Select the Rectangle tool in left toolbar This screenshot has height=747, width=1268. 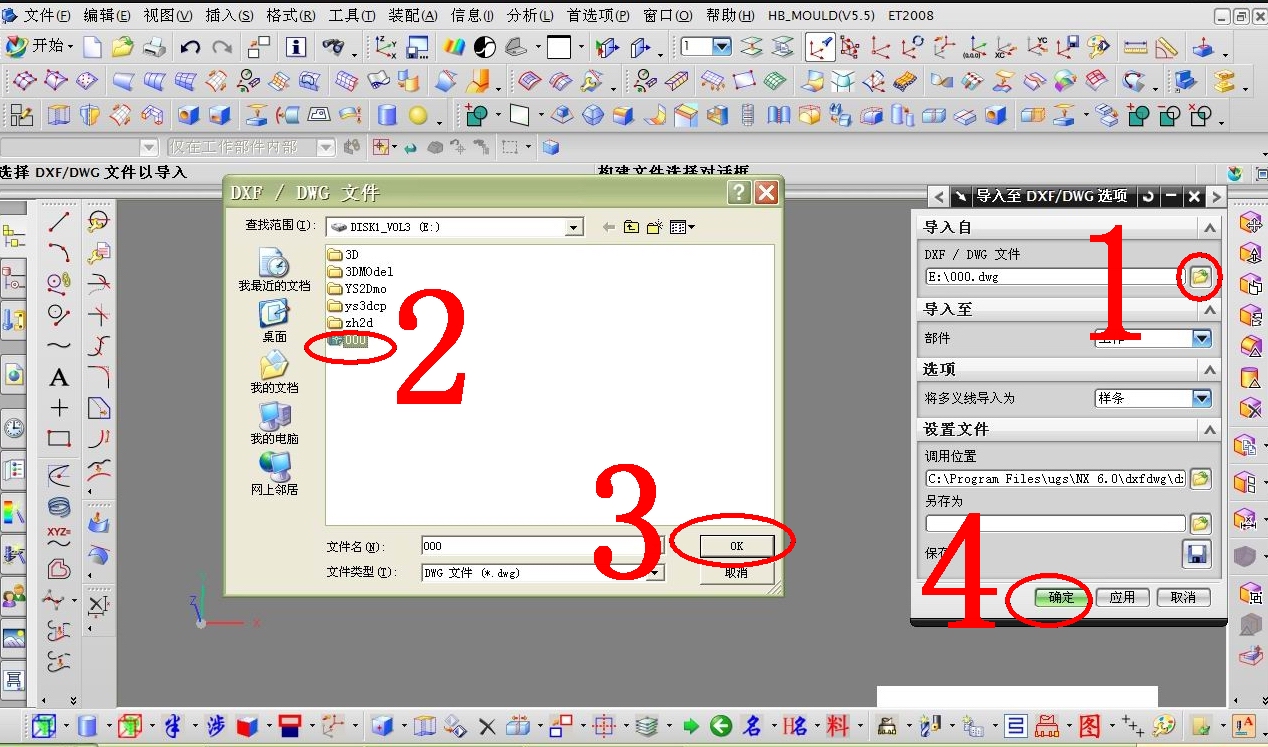coord(59,438)
